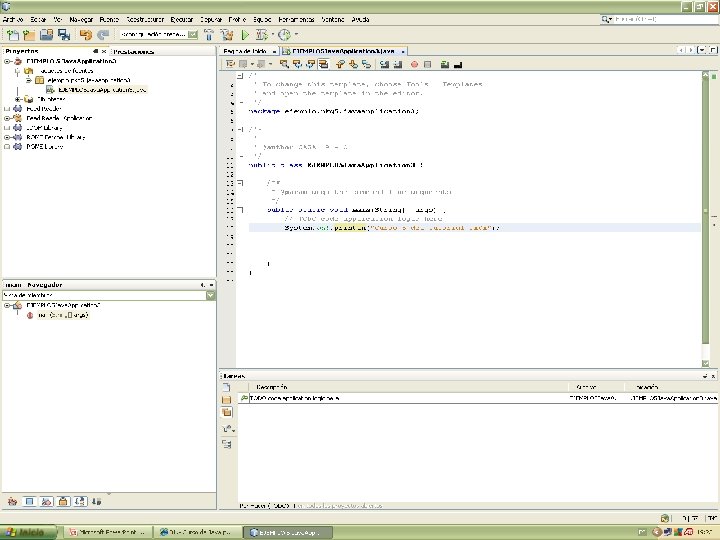Click the Save All toolbar icon
Image resolution: width=720 pixels, height=540 pixels.
click(x=63, y=35)
